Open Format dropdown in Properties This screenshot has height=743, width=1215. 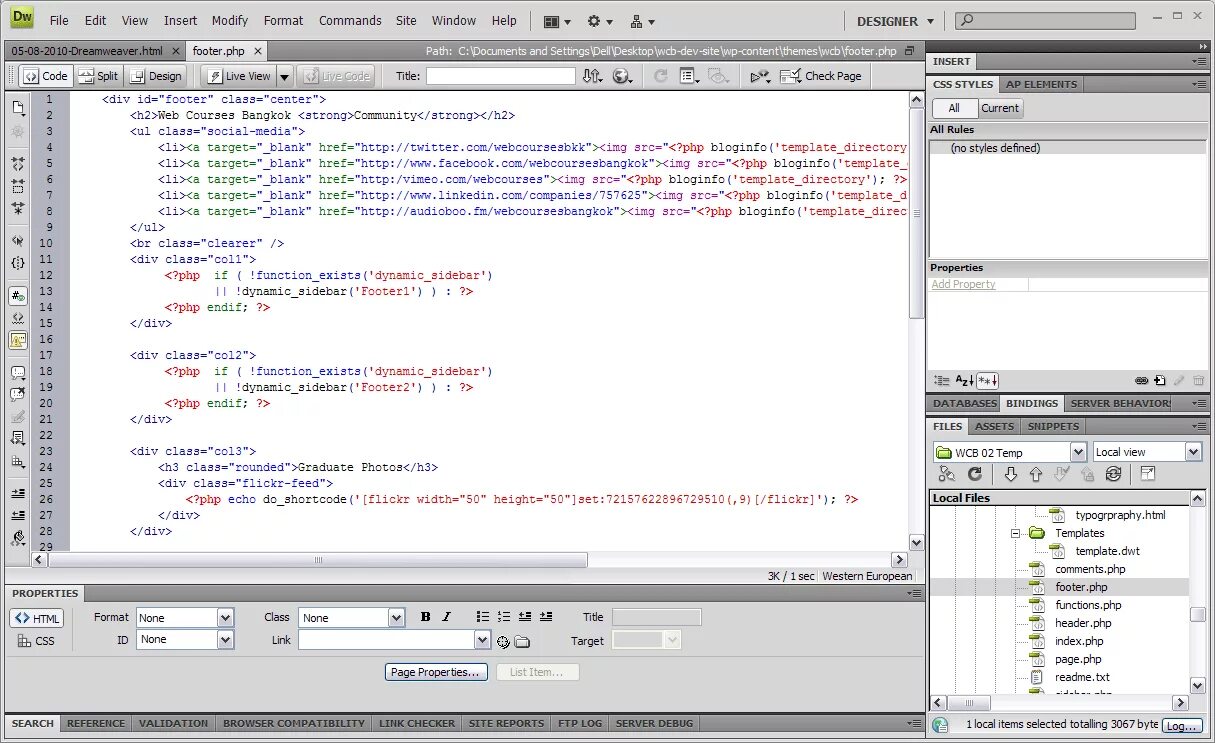[225, 618]
